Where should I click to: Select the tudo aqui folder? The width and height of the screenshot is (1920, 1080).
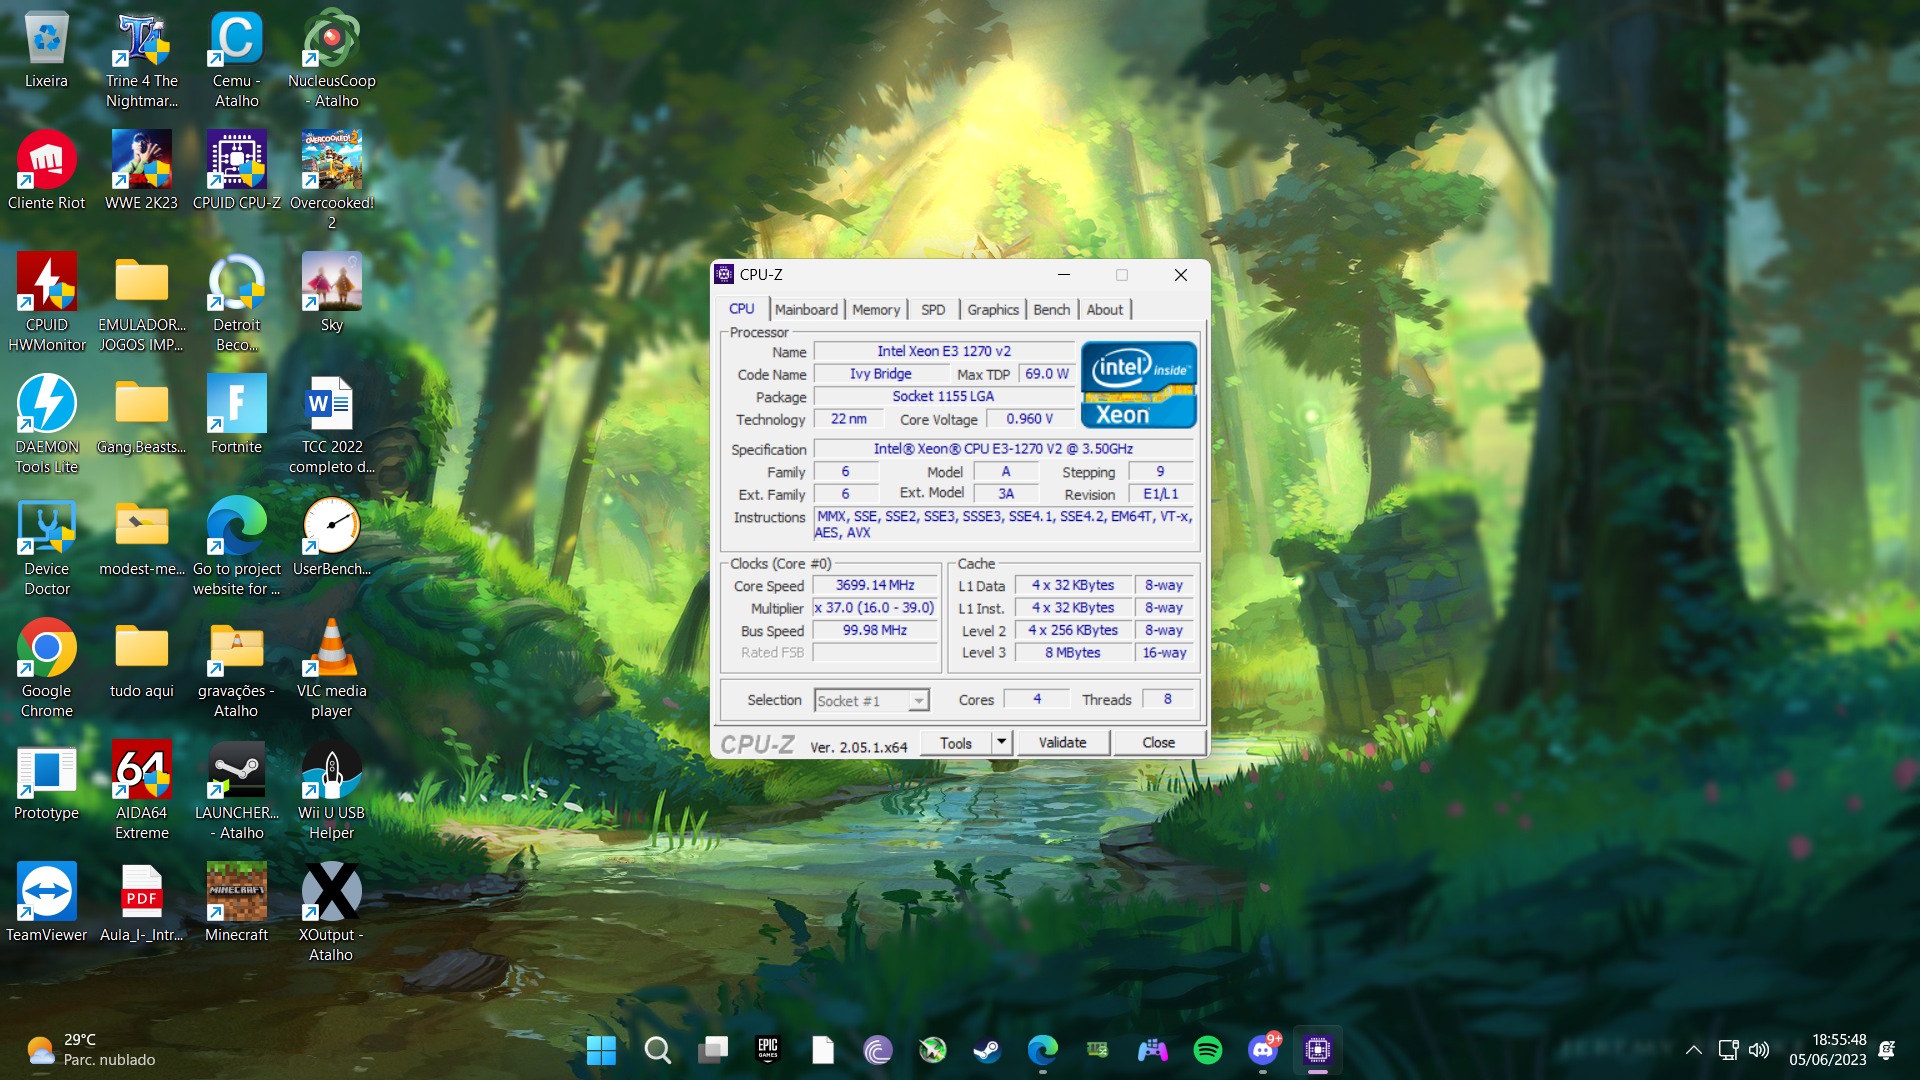[x=142, y=660]
